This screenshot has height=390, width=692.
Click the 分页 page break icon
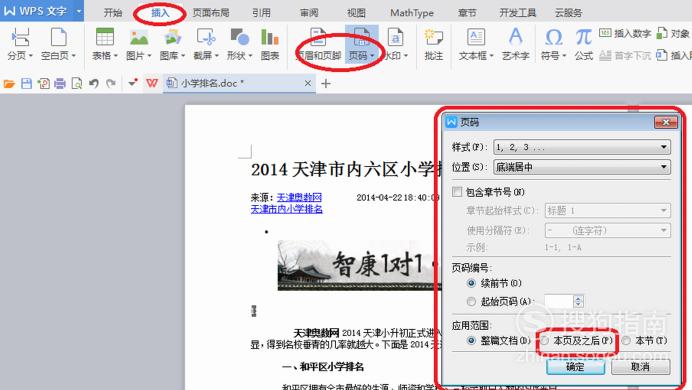[x=20, y=38]
